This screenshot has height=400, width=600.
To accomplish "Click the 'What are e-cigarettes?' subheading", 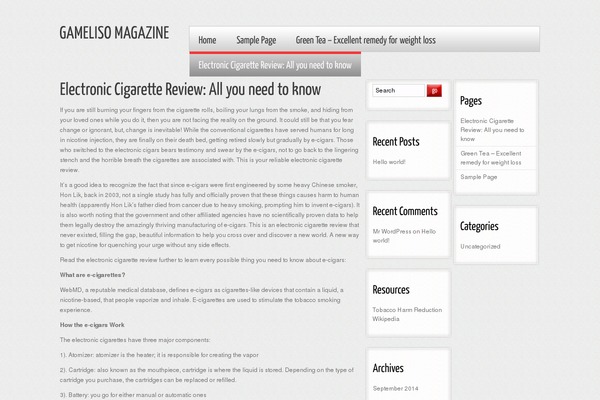I will [x=92, y=275].
